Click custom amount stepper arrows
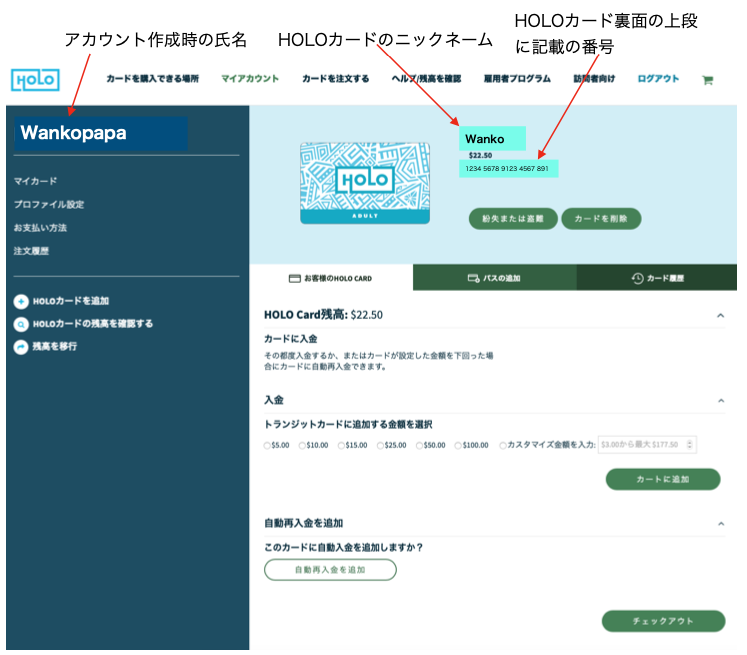The width and height of the screenshot is (747, 655). [689, 445]
